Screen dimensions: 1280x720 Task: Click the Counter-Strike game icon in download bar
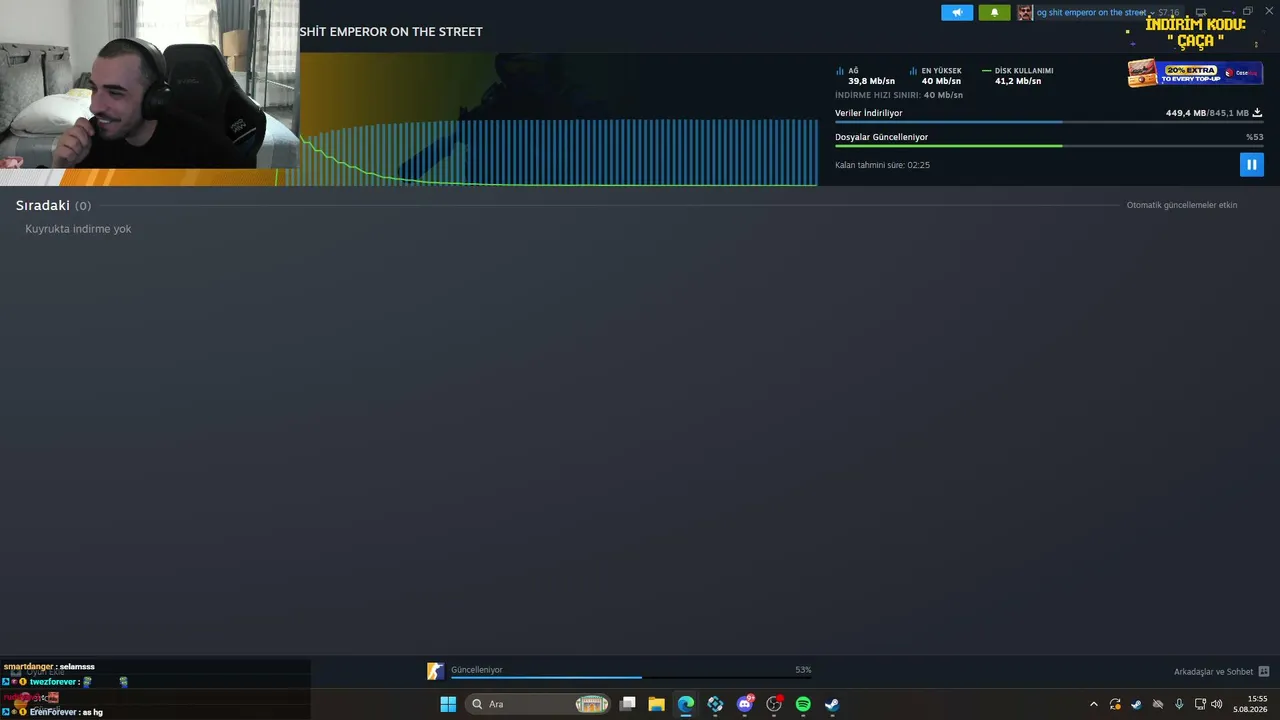click(x=435, y=671)
